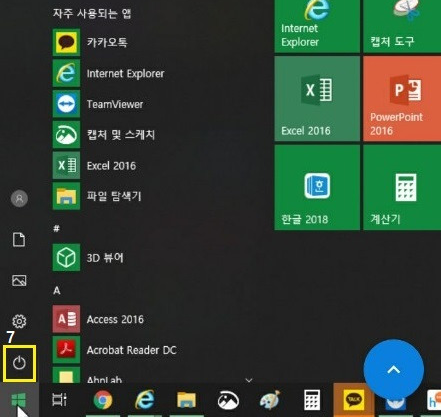The width and height of the screenshot is (441, 417).
Task: Open Chrome from the taskbar
Action: tap(103, 400)
